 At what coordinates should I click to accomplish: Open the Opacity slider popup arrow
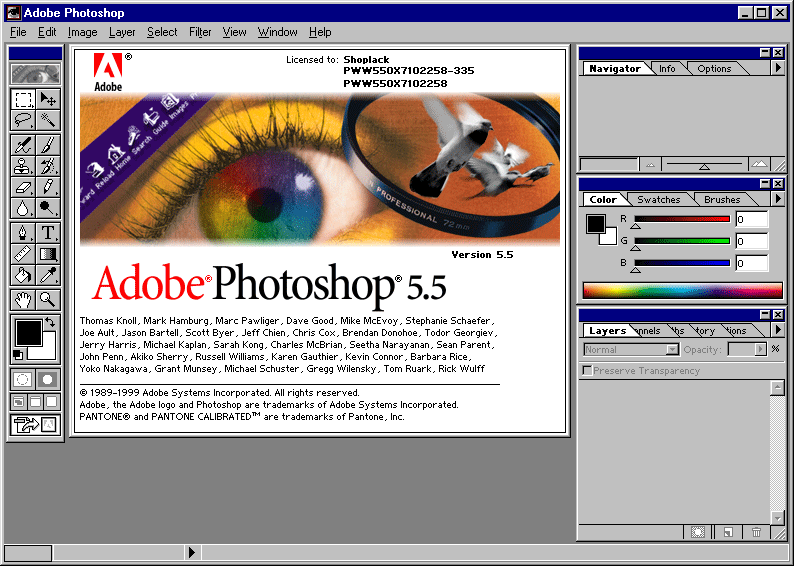point(760,349)
